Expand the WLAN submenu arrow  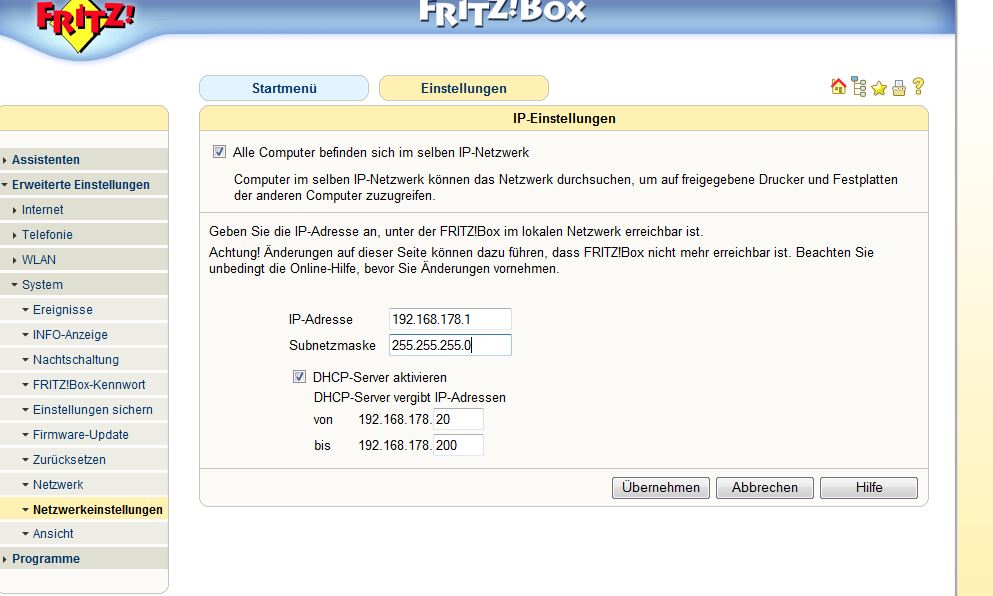click(x=15, y=260)
